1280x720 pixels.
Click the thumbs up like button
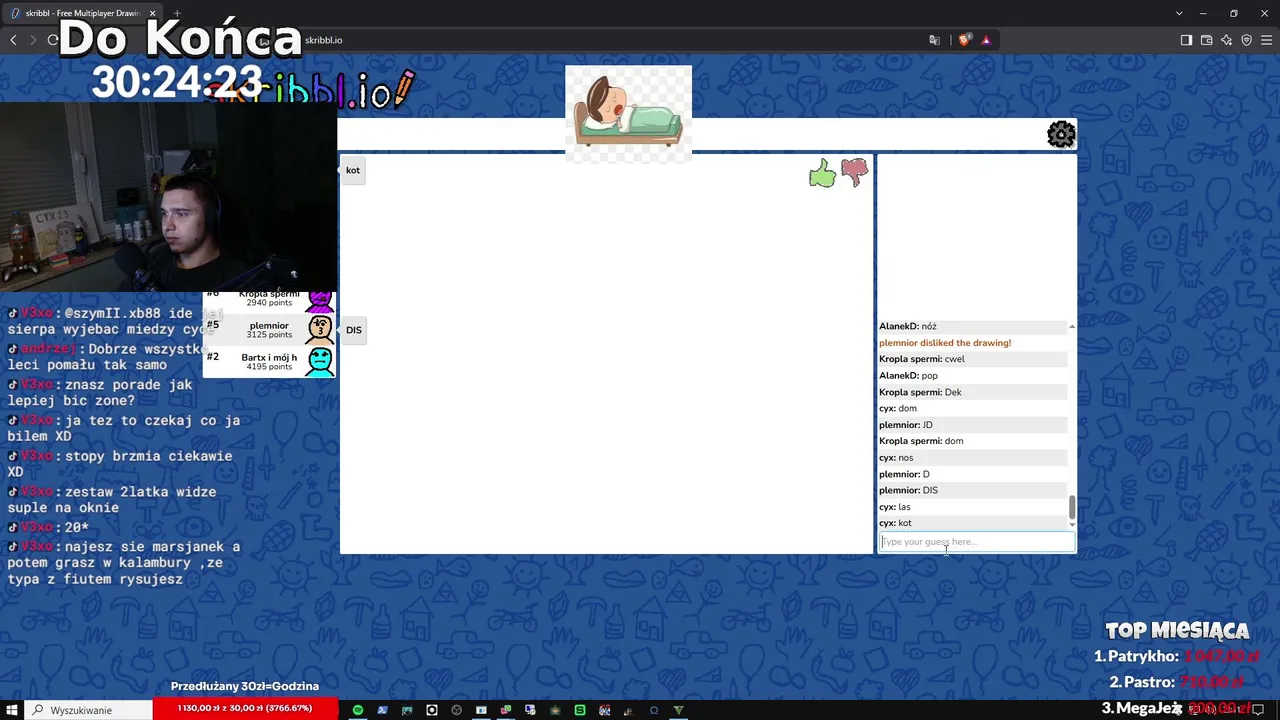[822, 174]
